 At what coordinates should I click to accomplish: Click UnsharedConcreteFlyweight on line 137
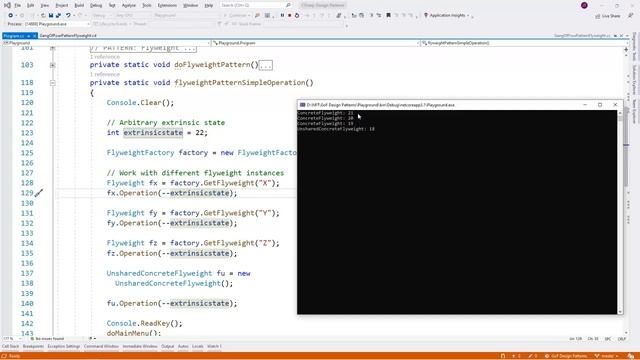[x=159, y=273]
